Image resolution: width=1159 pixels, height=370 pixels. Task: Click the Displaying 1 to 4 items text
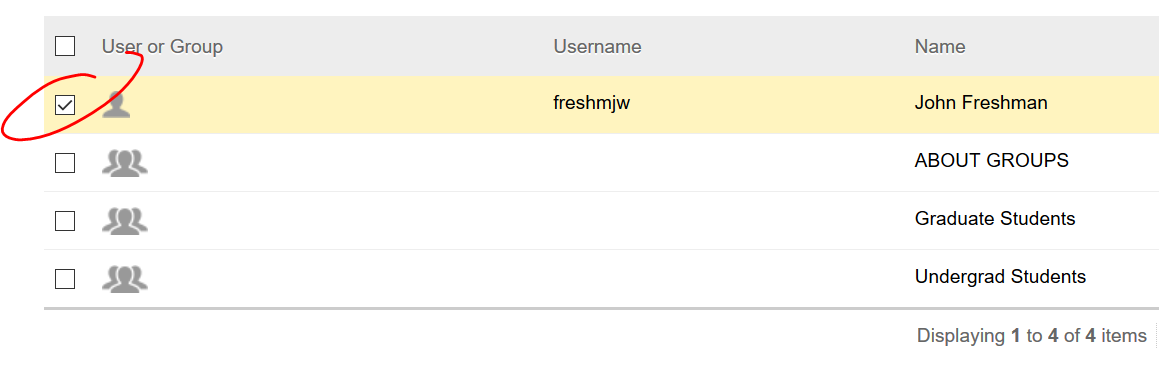[x=1032, y=336]
